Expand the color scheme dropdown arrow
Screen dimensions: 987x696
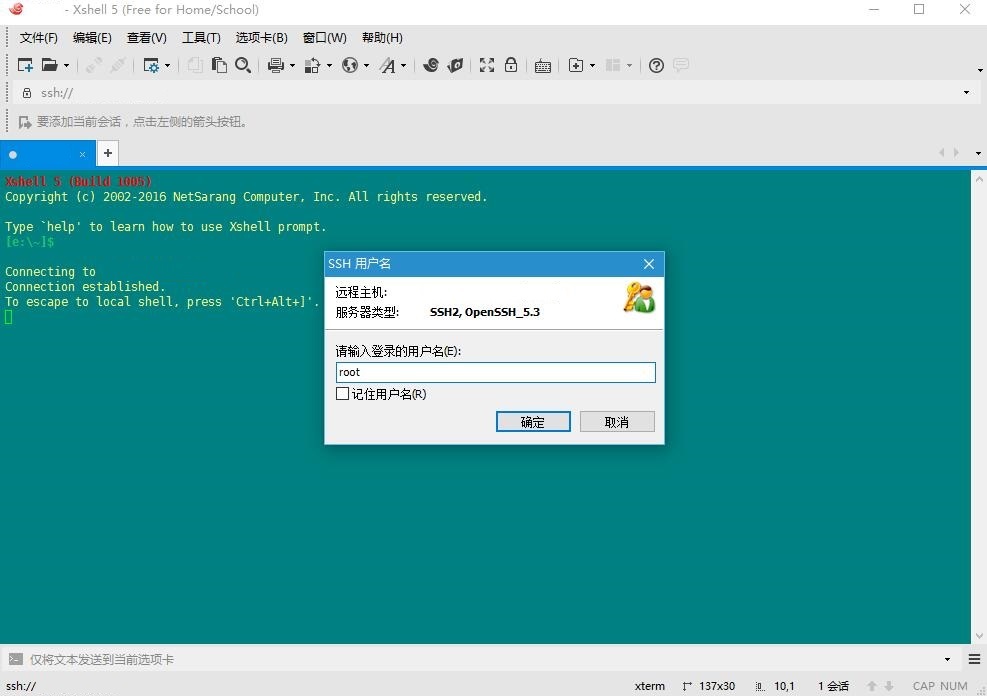click(329, 65)
